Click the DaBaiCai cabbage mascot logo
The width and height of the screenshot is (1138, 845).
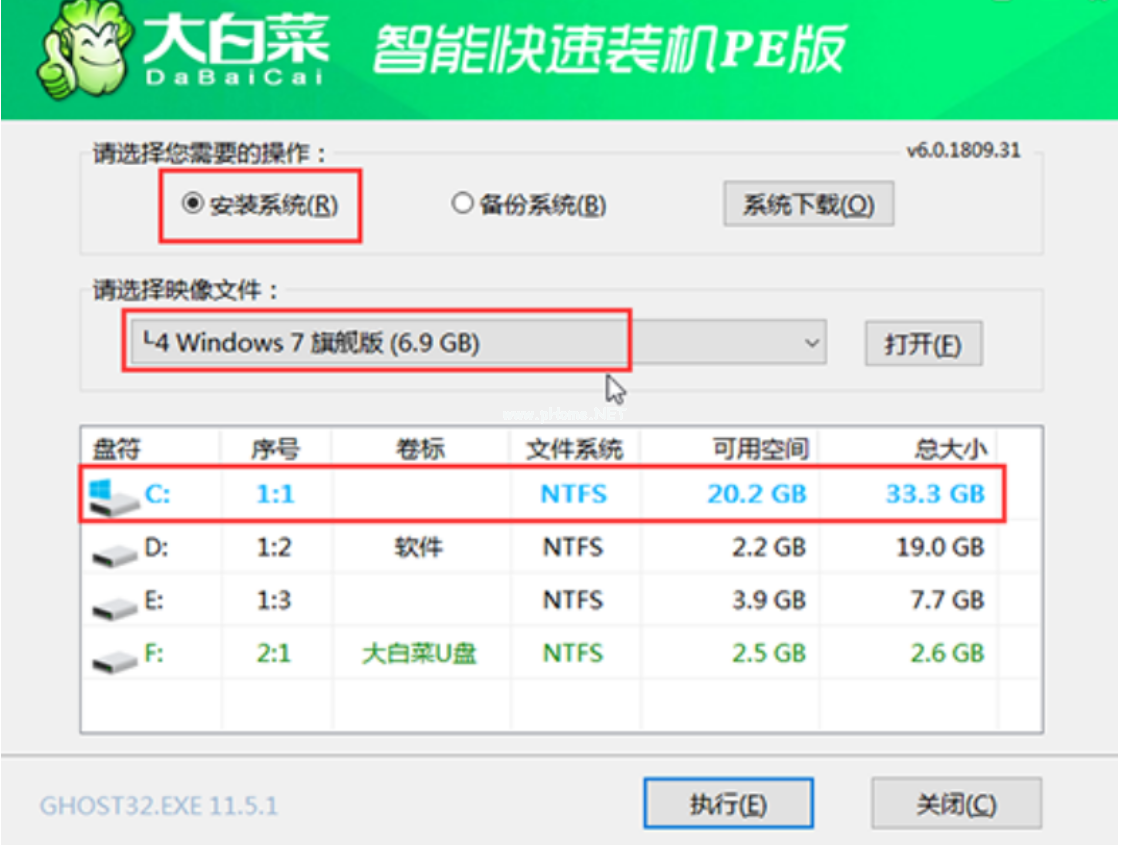pyautogui.click(x=83, y=58)
